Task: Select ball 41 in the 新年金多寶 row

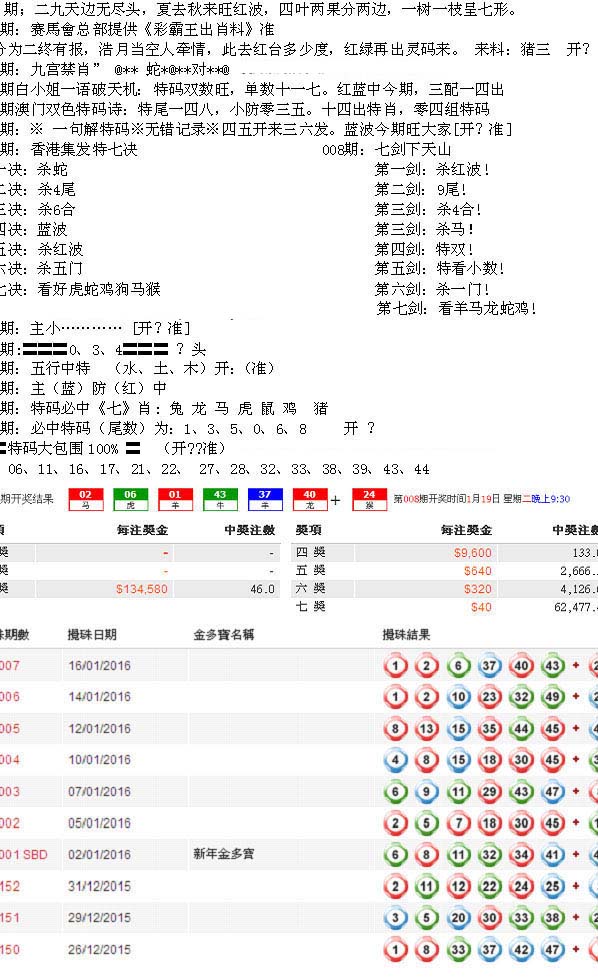Action: point(553,855)
